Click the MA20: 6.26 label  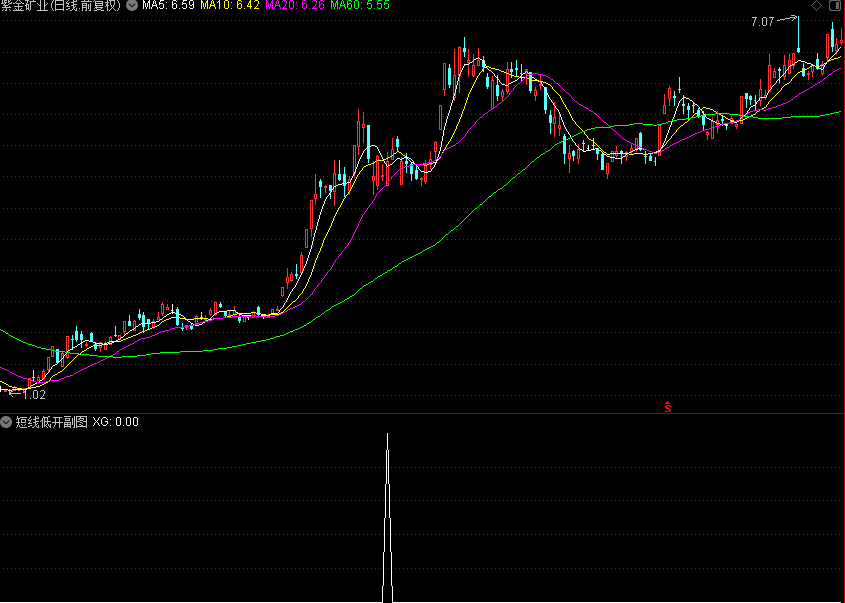pos(295,5)
